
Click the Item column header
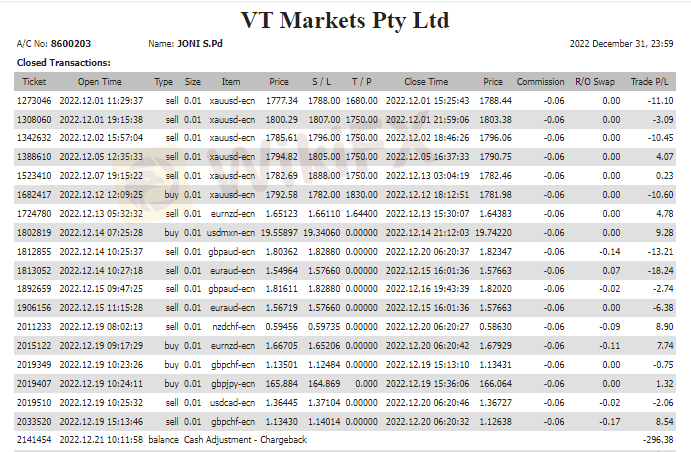231,82
